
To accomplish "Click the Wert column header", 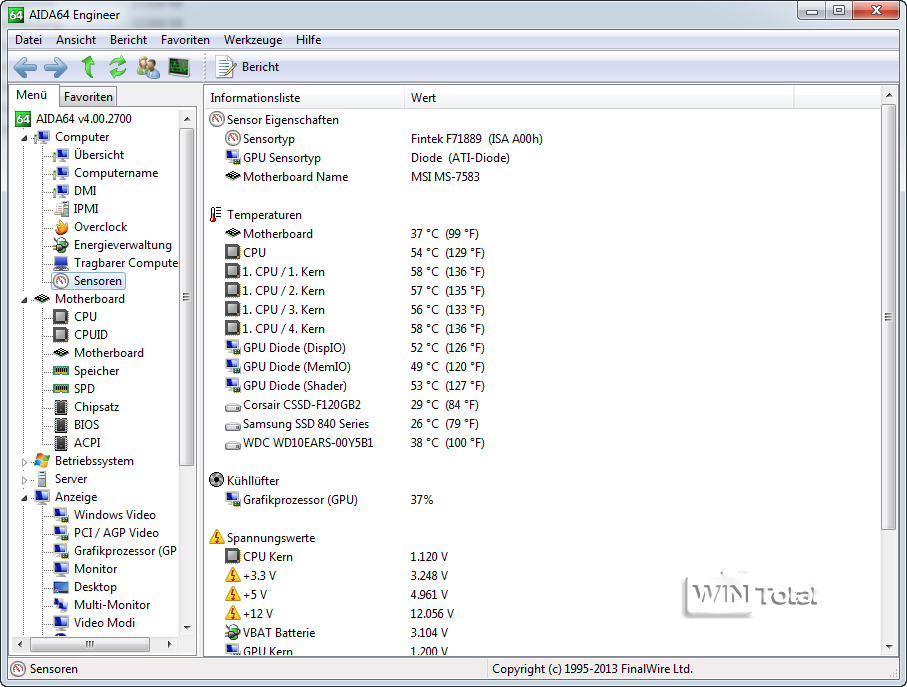I will tap(599, 98).
